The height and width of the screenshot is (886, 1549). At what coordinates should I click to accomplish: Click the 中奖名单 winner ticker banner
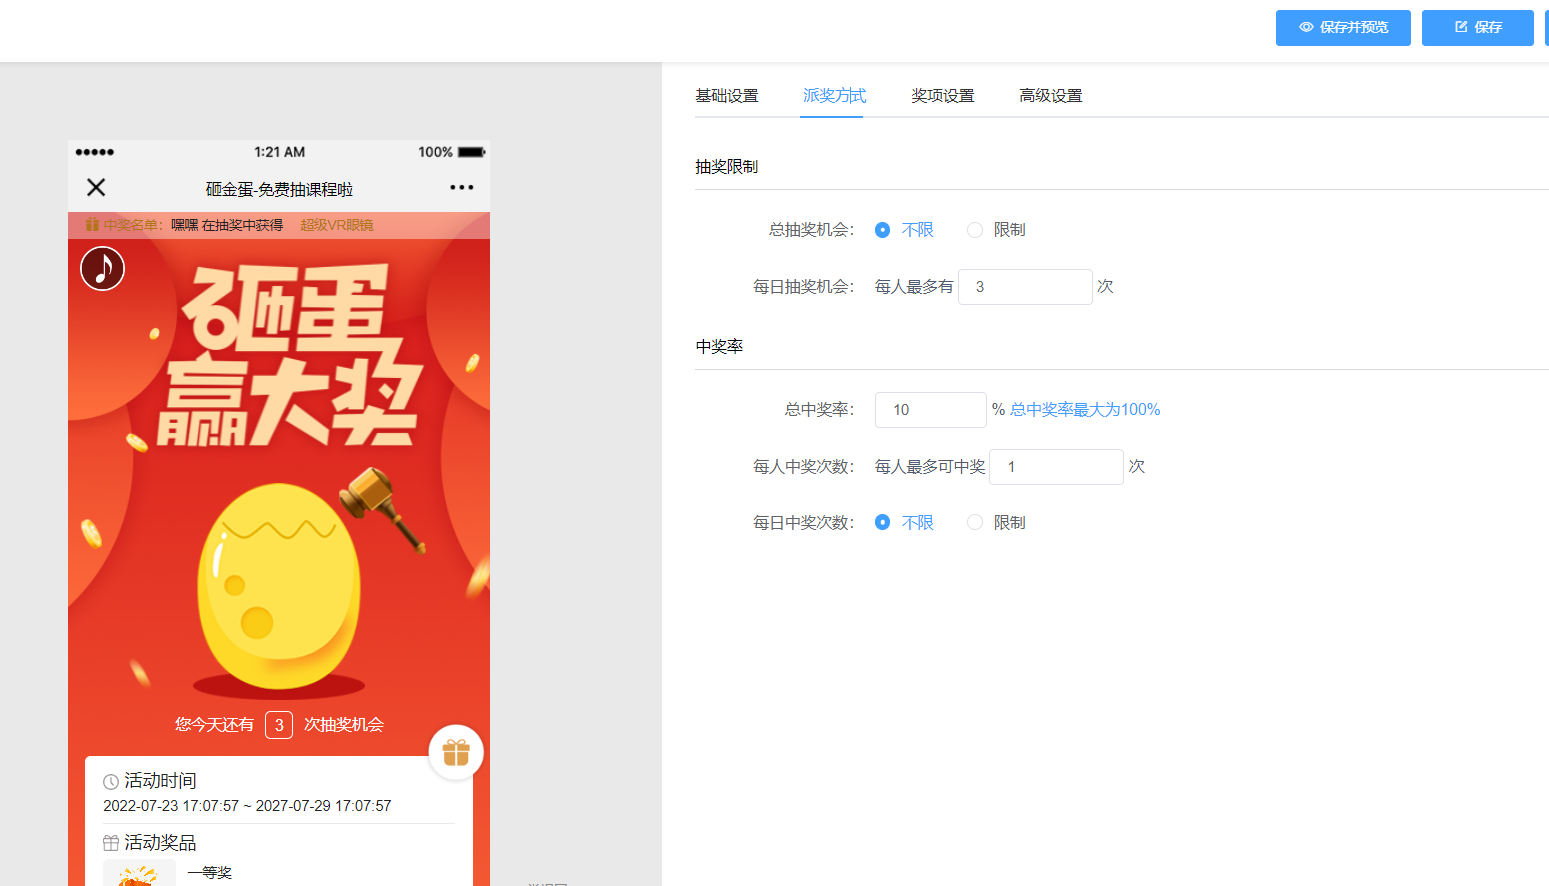pyautogui.click(x=279, y=225)
